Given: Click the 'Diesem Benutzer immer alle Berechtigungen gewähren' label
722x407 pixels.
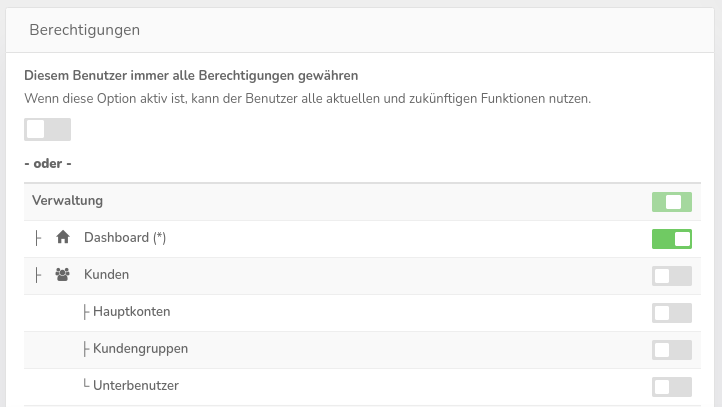Looking at the screenshot, I should click(x=191, y=75).
